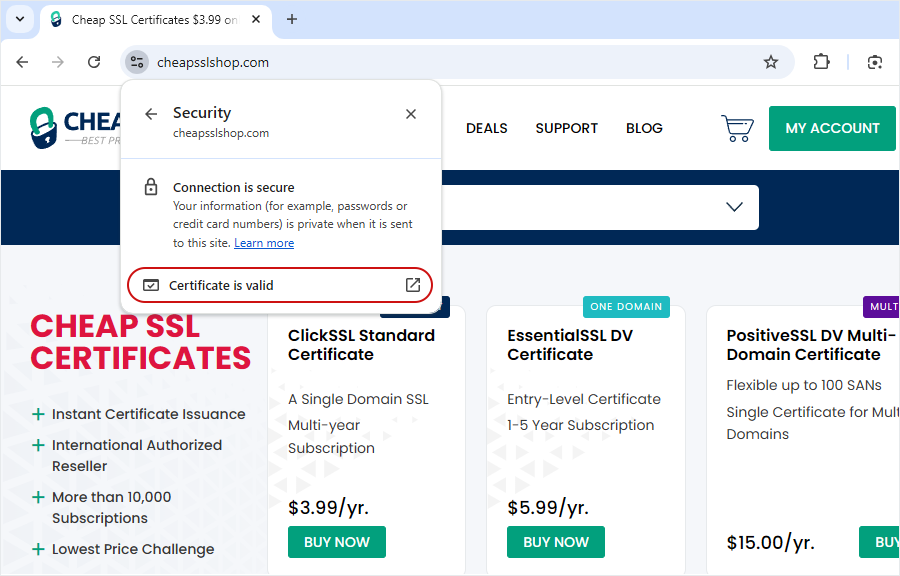The image size is (900, 576).
Task: Close the Security popup
Action: coord(411,114)
